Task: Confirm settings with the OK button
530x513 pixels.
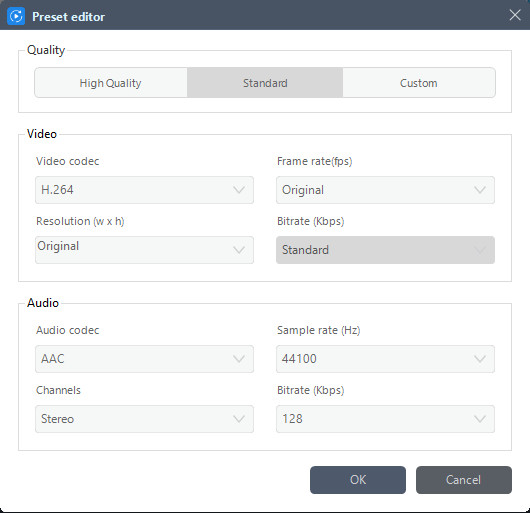Action: tap(358, 480)
